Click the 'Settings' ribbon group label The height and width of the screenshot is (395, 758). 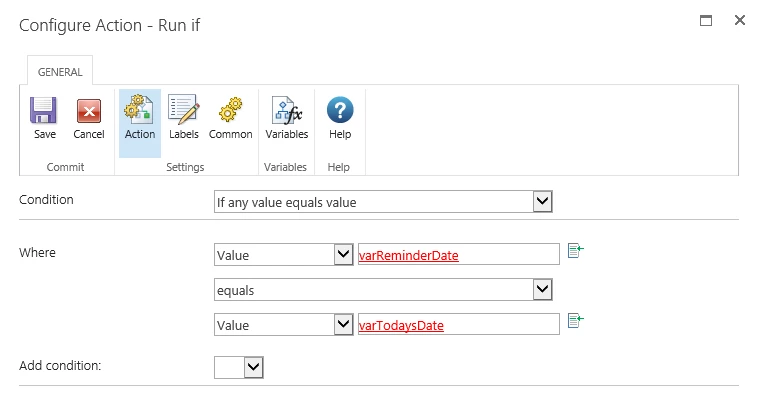pos(185,167)
